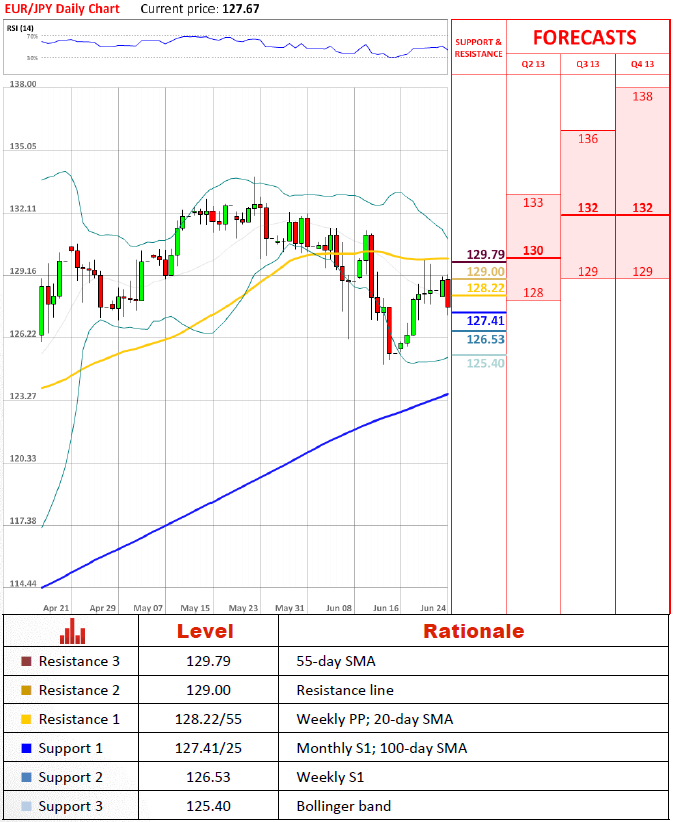Click the 129.79 cell in Level column
676x822 pixels.
pyautogui.click(x=208, y=661)
